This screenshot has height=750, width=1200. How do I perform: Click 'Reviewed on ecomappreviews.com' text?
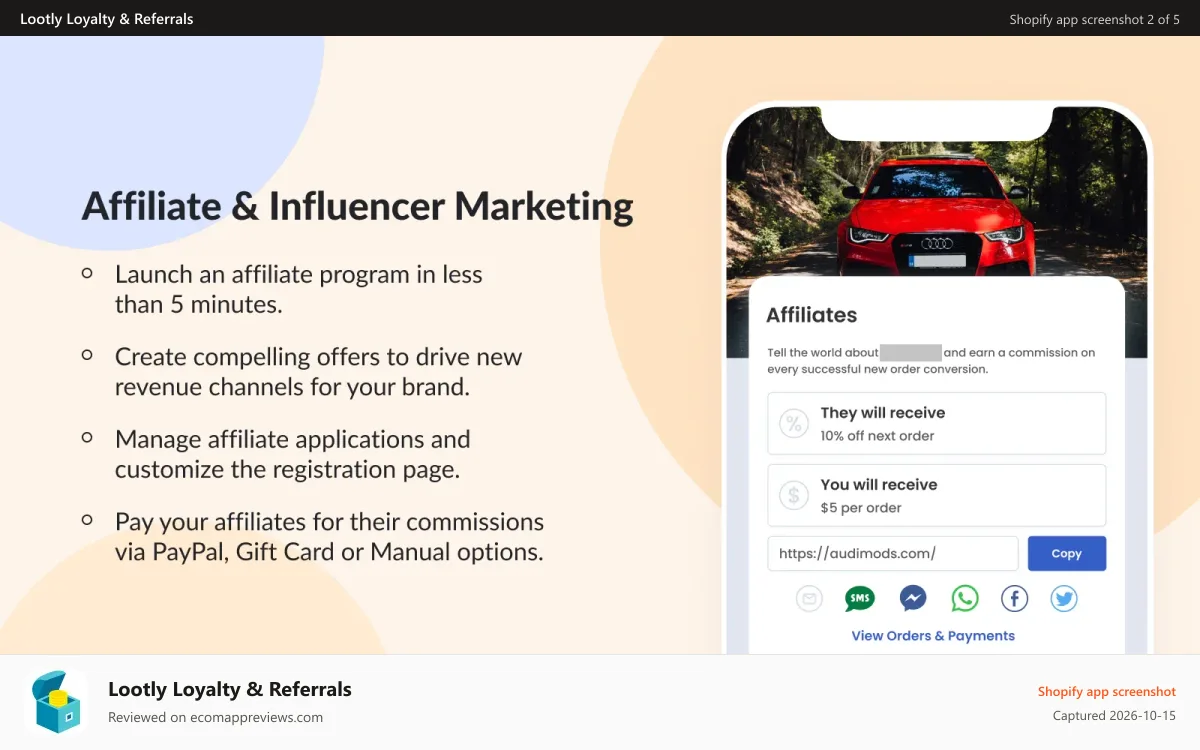click(215, 717)
